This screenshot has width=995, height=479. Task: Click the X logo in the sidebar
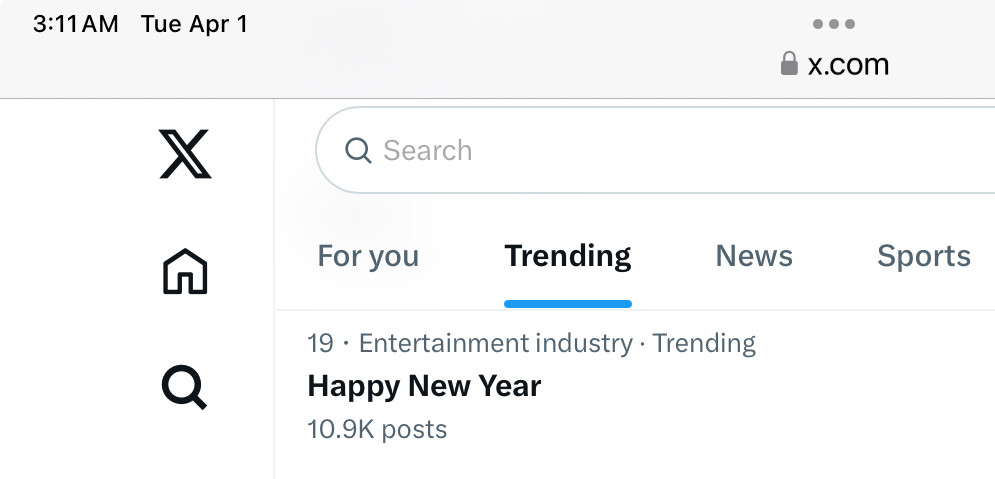[x=185, y=157]
